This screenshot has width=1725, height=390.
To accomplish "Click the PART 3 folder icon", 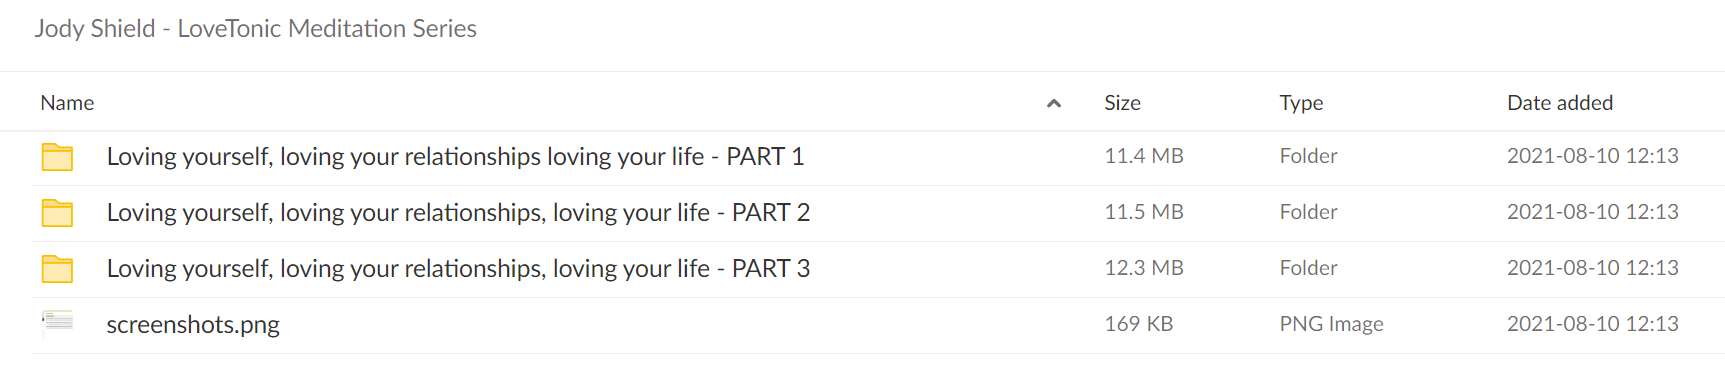I will point(57,269).
